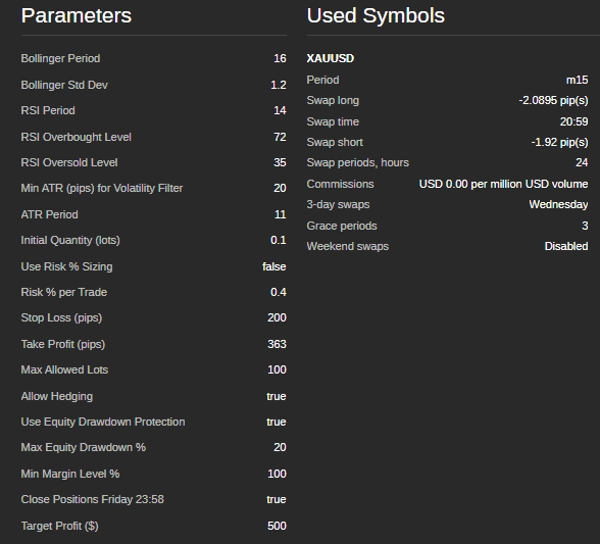Toggle Use Equity Drawdown Protection true value
Screen dimensions: 600x544
[276, 422]
